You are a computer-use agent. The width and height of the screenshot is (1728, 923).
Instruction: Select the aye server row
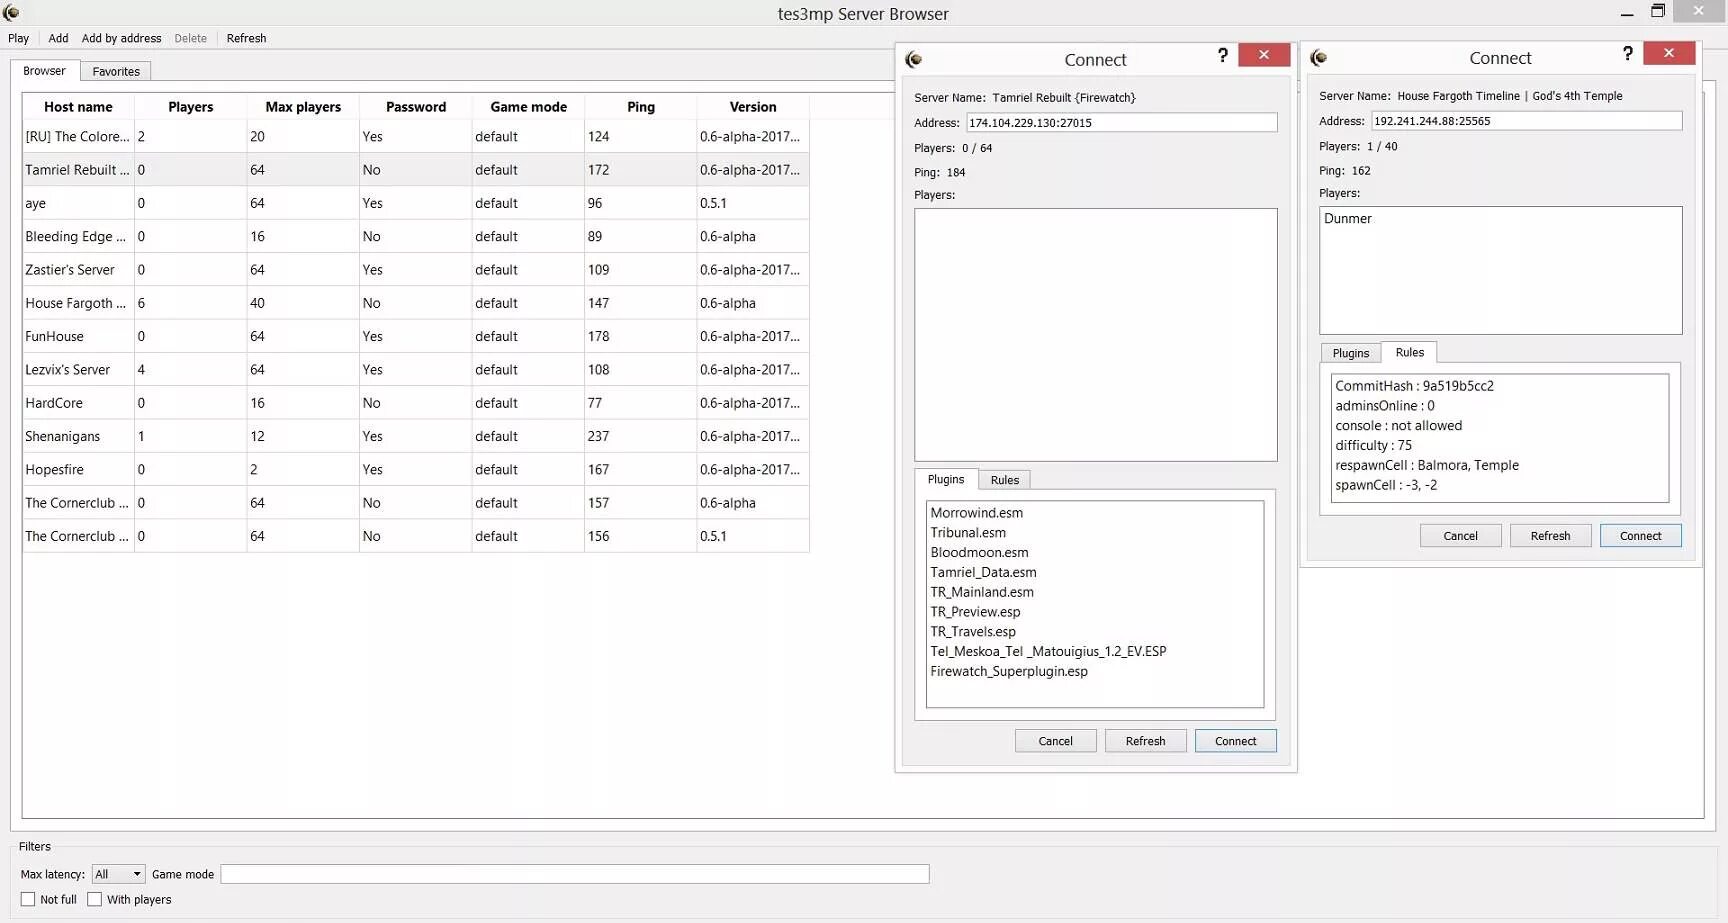pyautogui.click(x=416, y=203)
